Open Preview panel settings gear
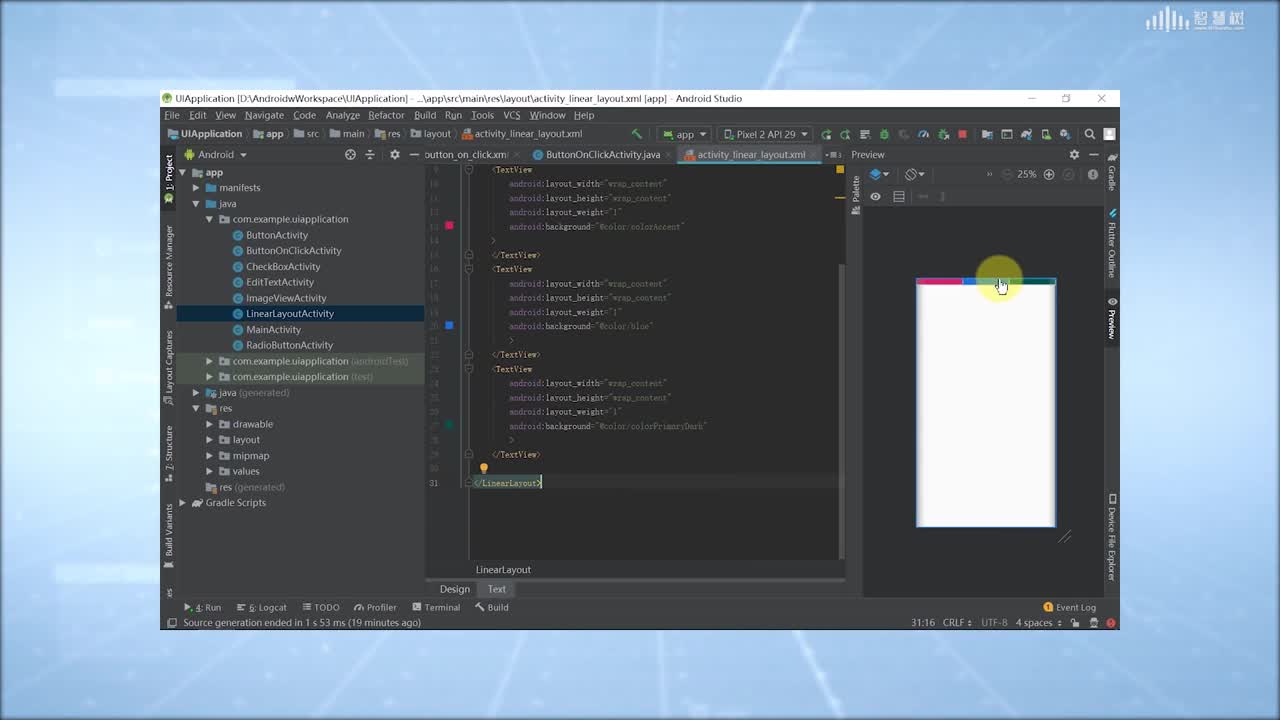The height and width of the screenshot is (720, 1280). coord(1074,155)
